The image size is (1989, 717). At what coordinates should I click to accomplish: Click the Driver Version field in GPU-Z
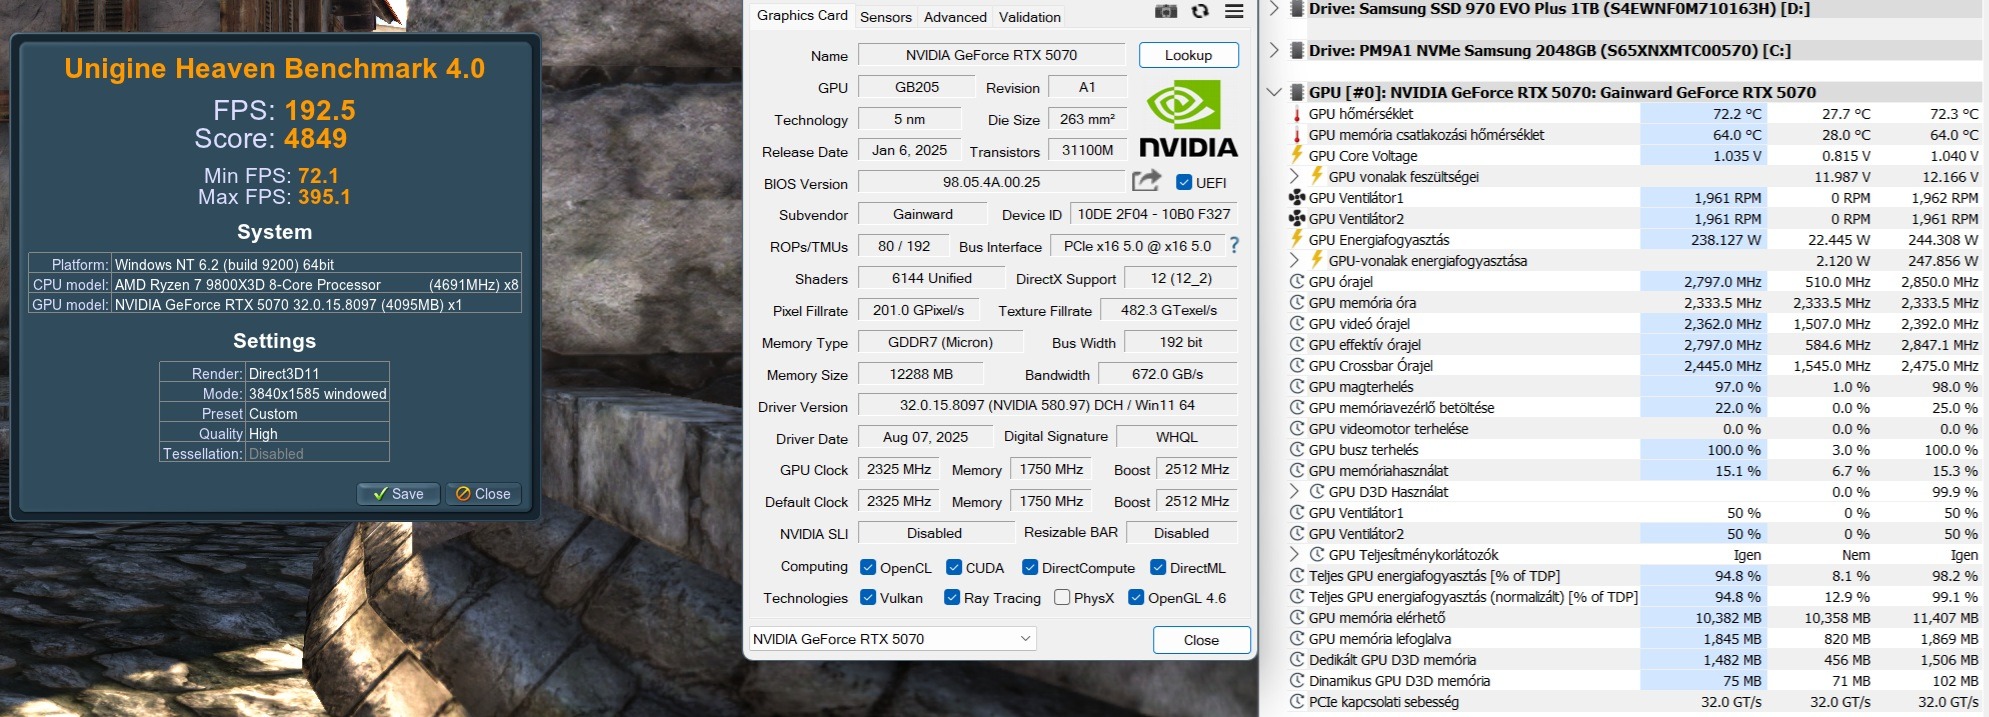(x=1047, y=405)
